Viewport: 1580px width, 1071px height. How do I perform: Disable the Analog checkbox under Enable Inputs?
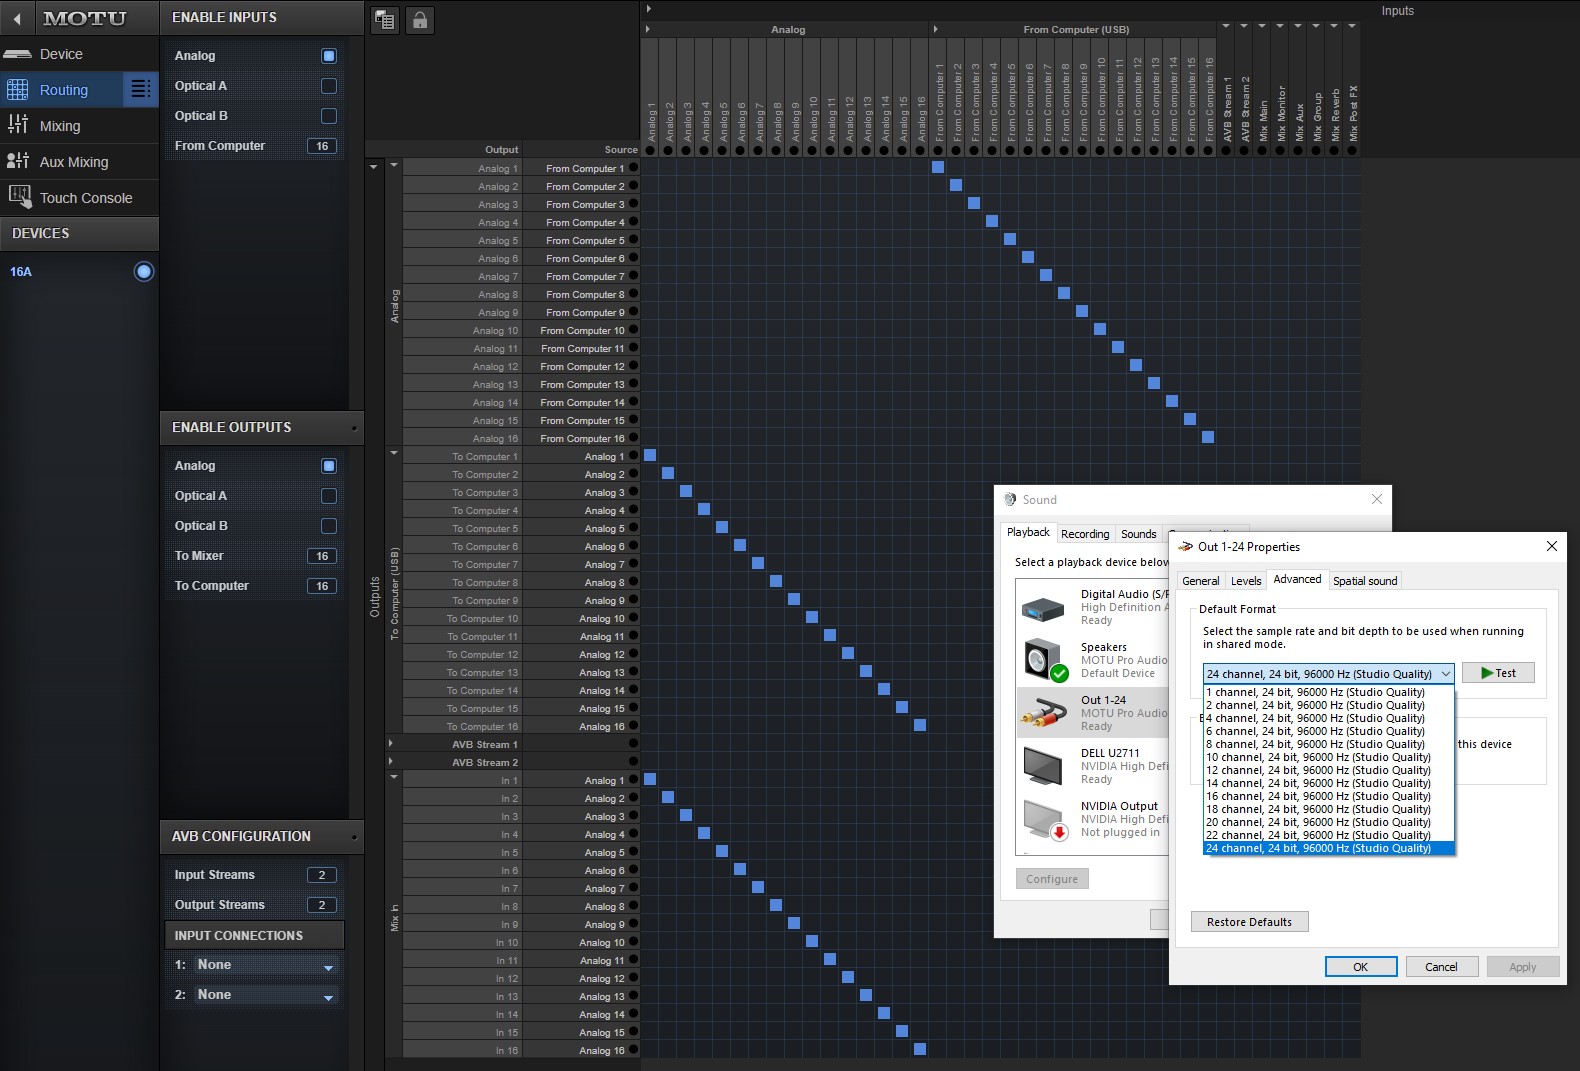click(x=329, y=56)
